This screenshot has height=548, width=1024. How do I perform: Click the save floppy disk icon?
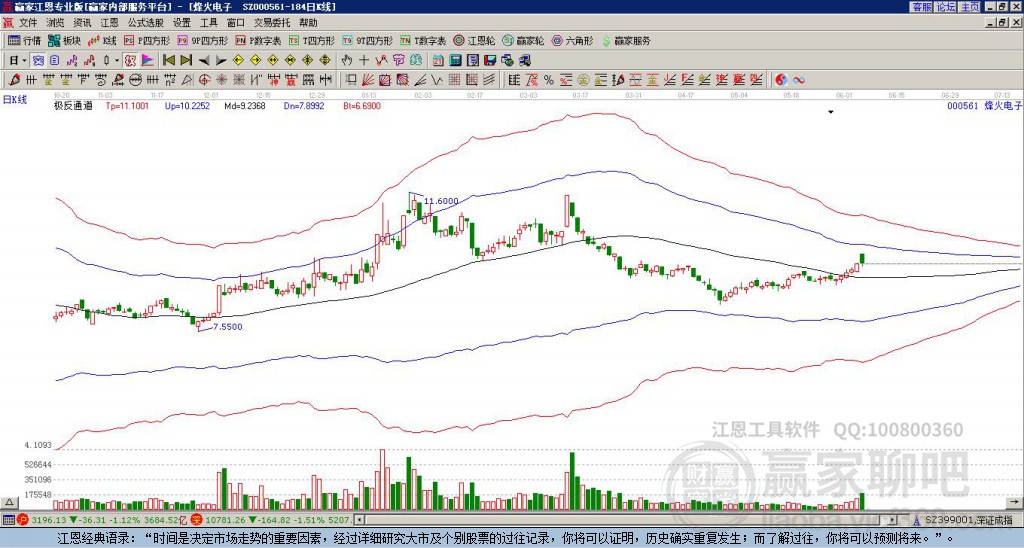pyautogui.click(x=490, y=60)
